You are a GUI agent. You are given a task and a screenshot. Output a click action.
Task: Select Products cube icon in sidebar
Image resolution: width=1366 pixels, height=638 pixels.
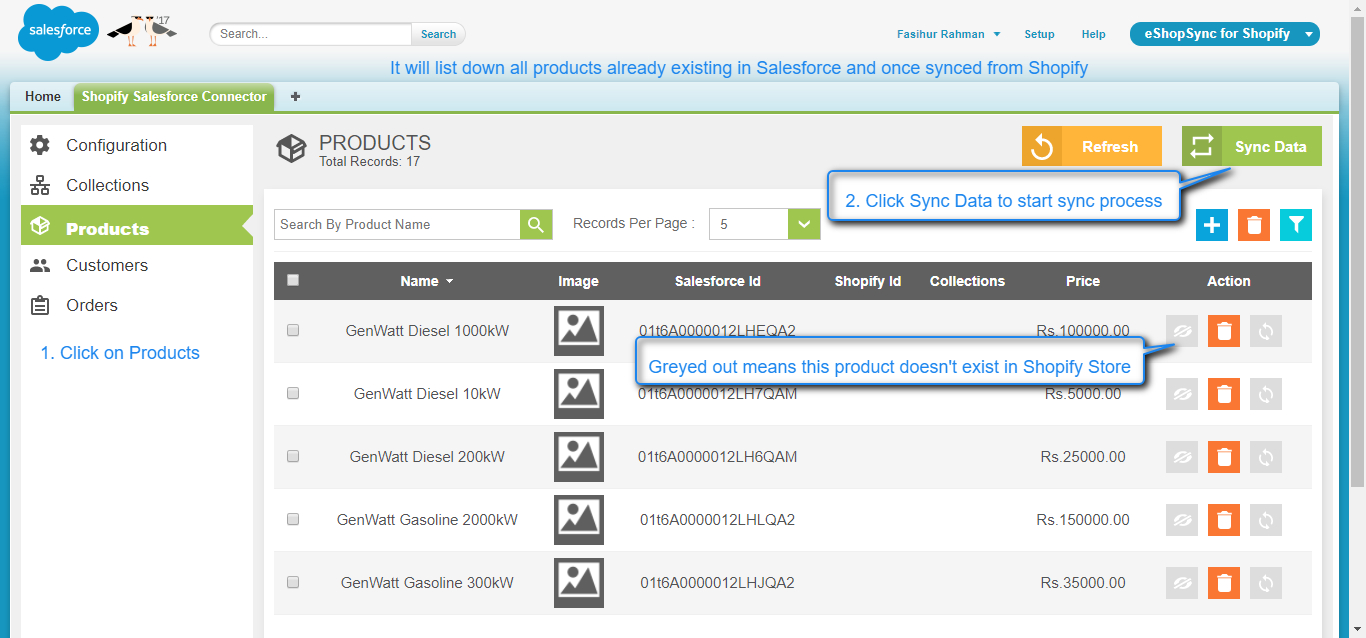pos(40,226)
